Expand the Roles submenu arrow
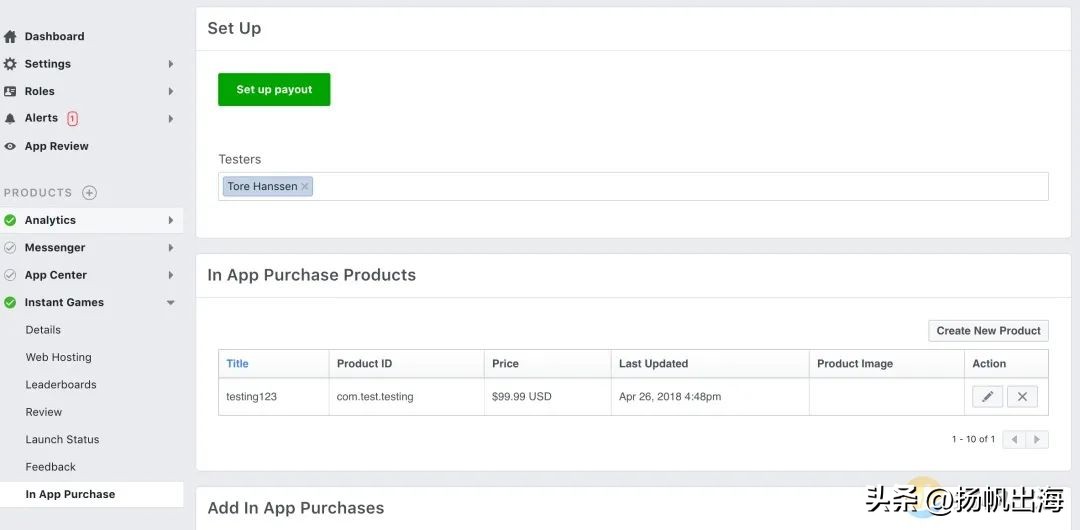This screenshot has height=530, width=1080. (171, 92)
